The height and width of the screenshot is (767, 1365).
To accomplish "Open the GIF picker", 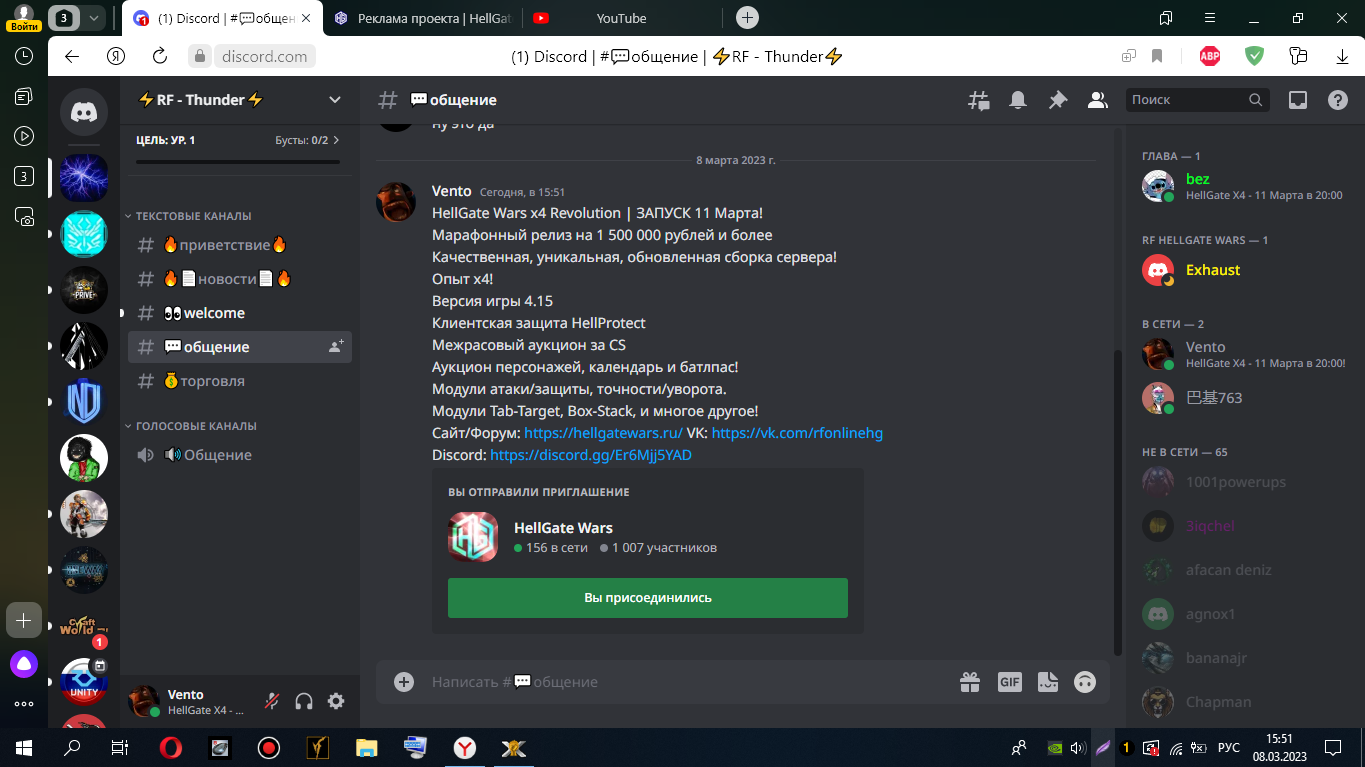I will [1010, 682].
